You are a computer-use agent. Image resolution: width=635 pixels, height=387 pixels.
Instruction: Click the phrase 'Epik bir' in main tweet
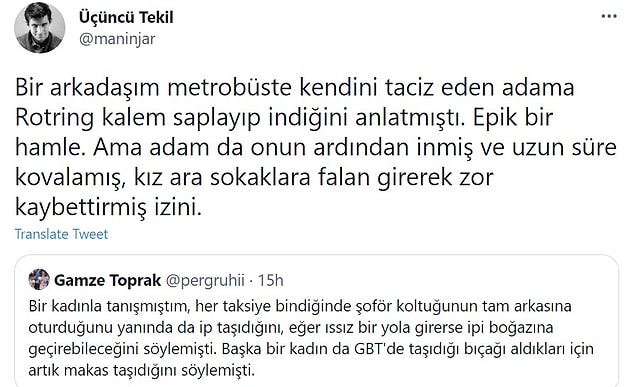tap(513, 118)
